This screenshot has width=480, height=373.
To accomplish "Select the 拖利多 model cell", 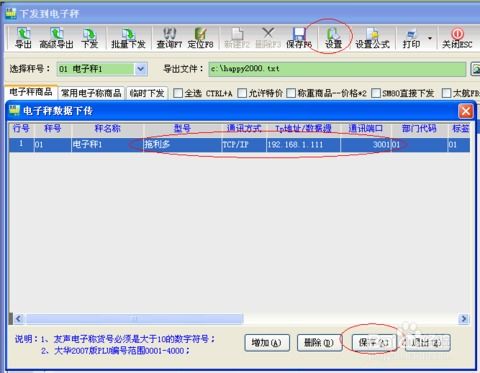I will [x=182, y=145].
